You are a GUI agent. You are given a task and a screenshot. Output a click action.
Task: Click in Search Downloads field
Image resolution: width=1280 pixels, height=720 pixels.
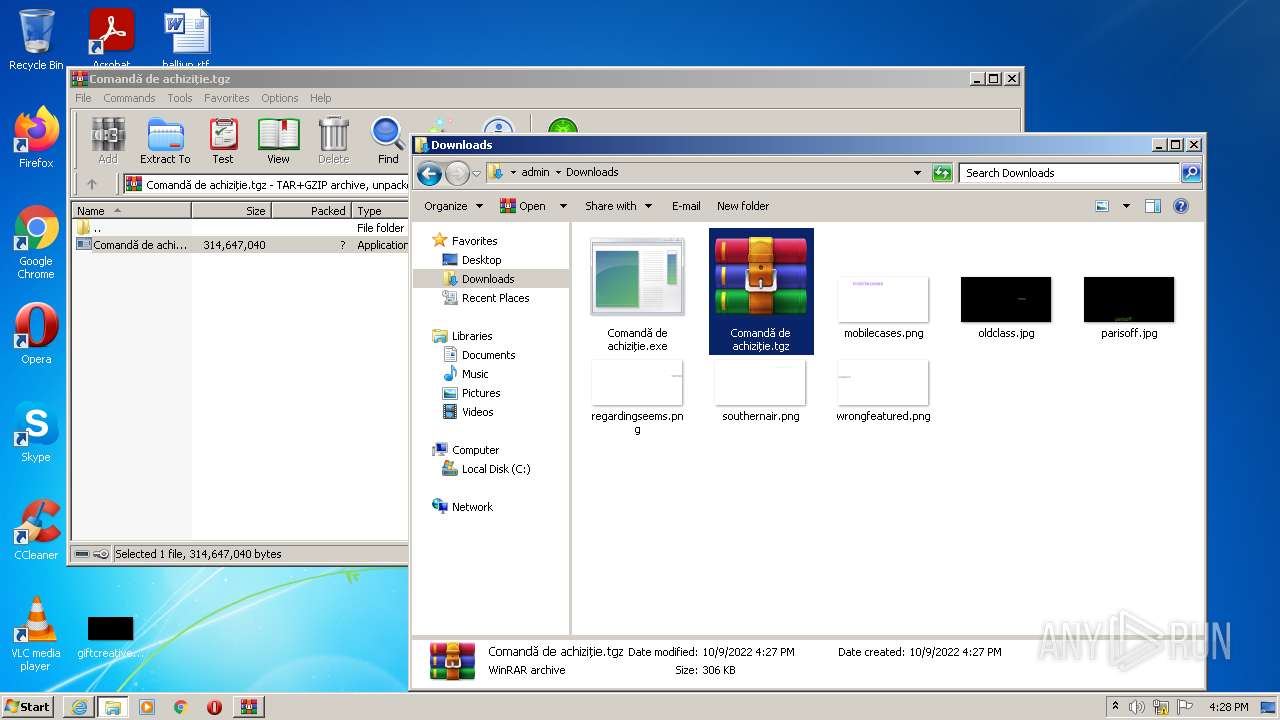1069,173
